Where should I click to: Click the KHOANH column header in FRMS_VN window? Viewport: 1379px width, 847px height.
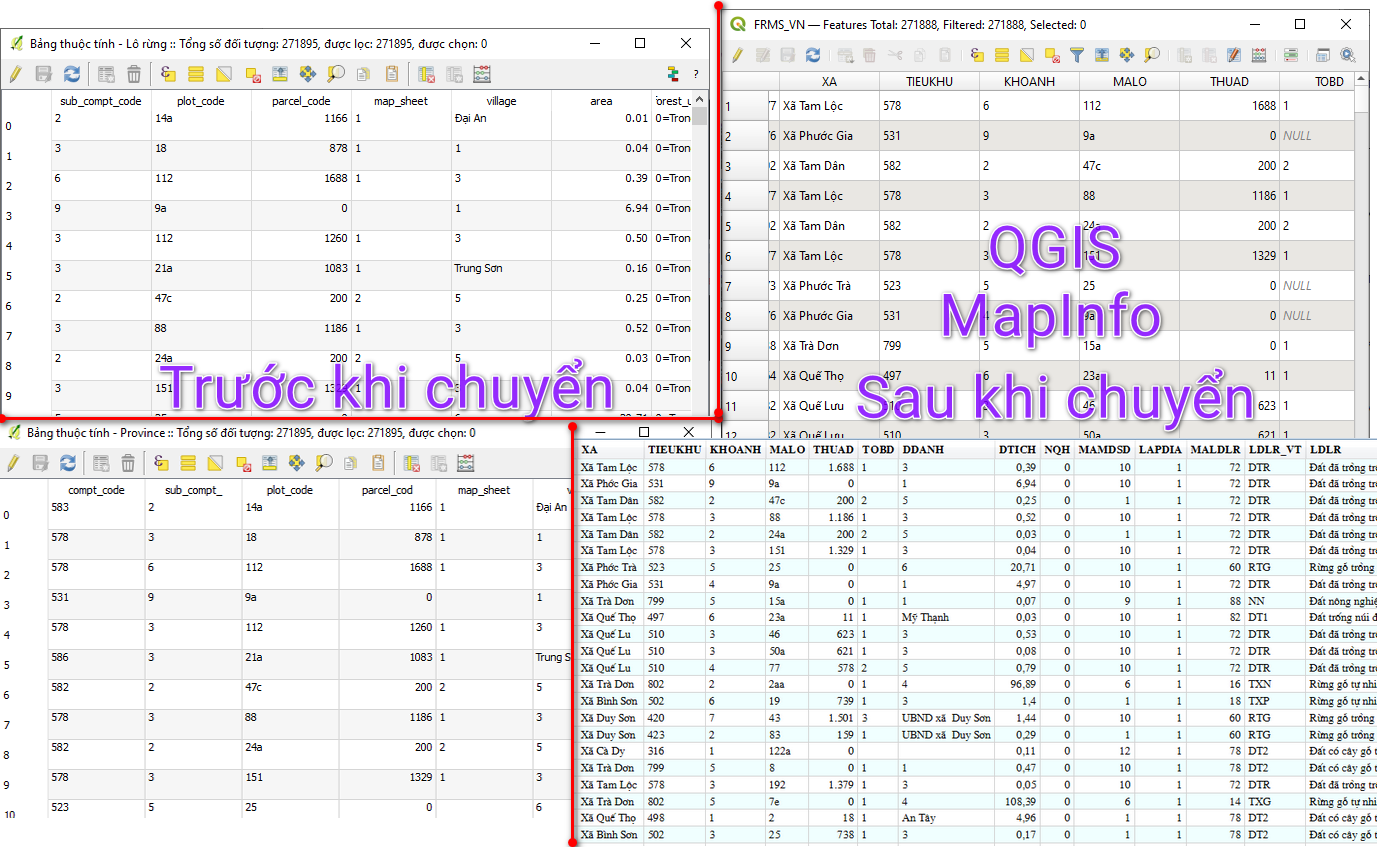(x=1029, y=82)
